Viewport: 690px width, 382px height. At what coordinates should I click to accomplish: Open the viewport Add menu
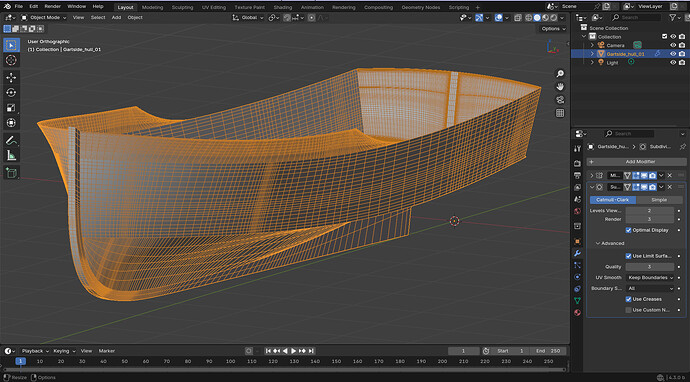coord(116,18)
